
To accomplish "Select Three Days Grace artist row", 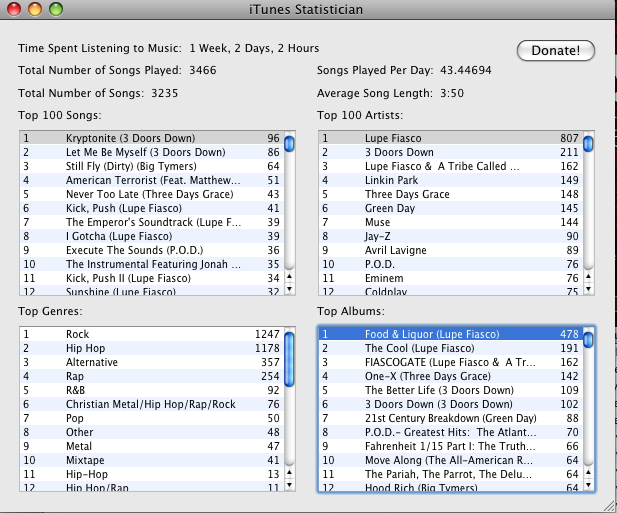I will (451, 194).
